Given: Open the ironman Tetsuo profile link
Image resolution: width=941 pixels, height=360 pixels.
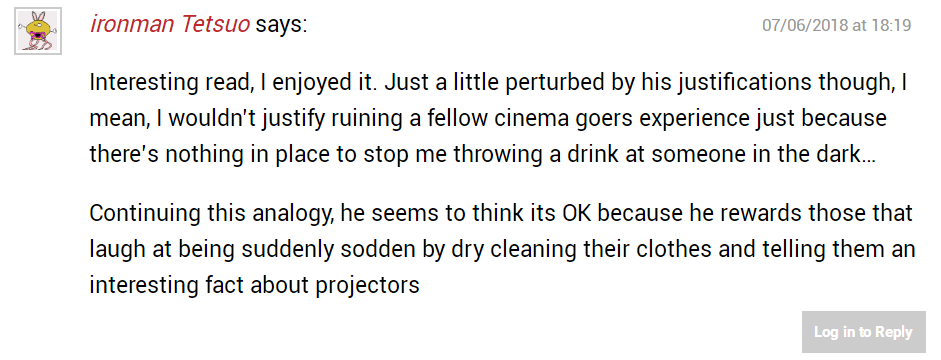Looking at the screenshot, I should [x=170, y=26].
